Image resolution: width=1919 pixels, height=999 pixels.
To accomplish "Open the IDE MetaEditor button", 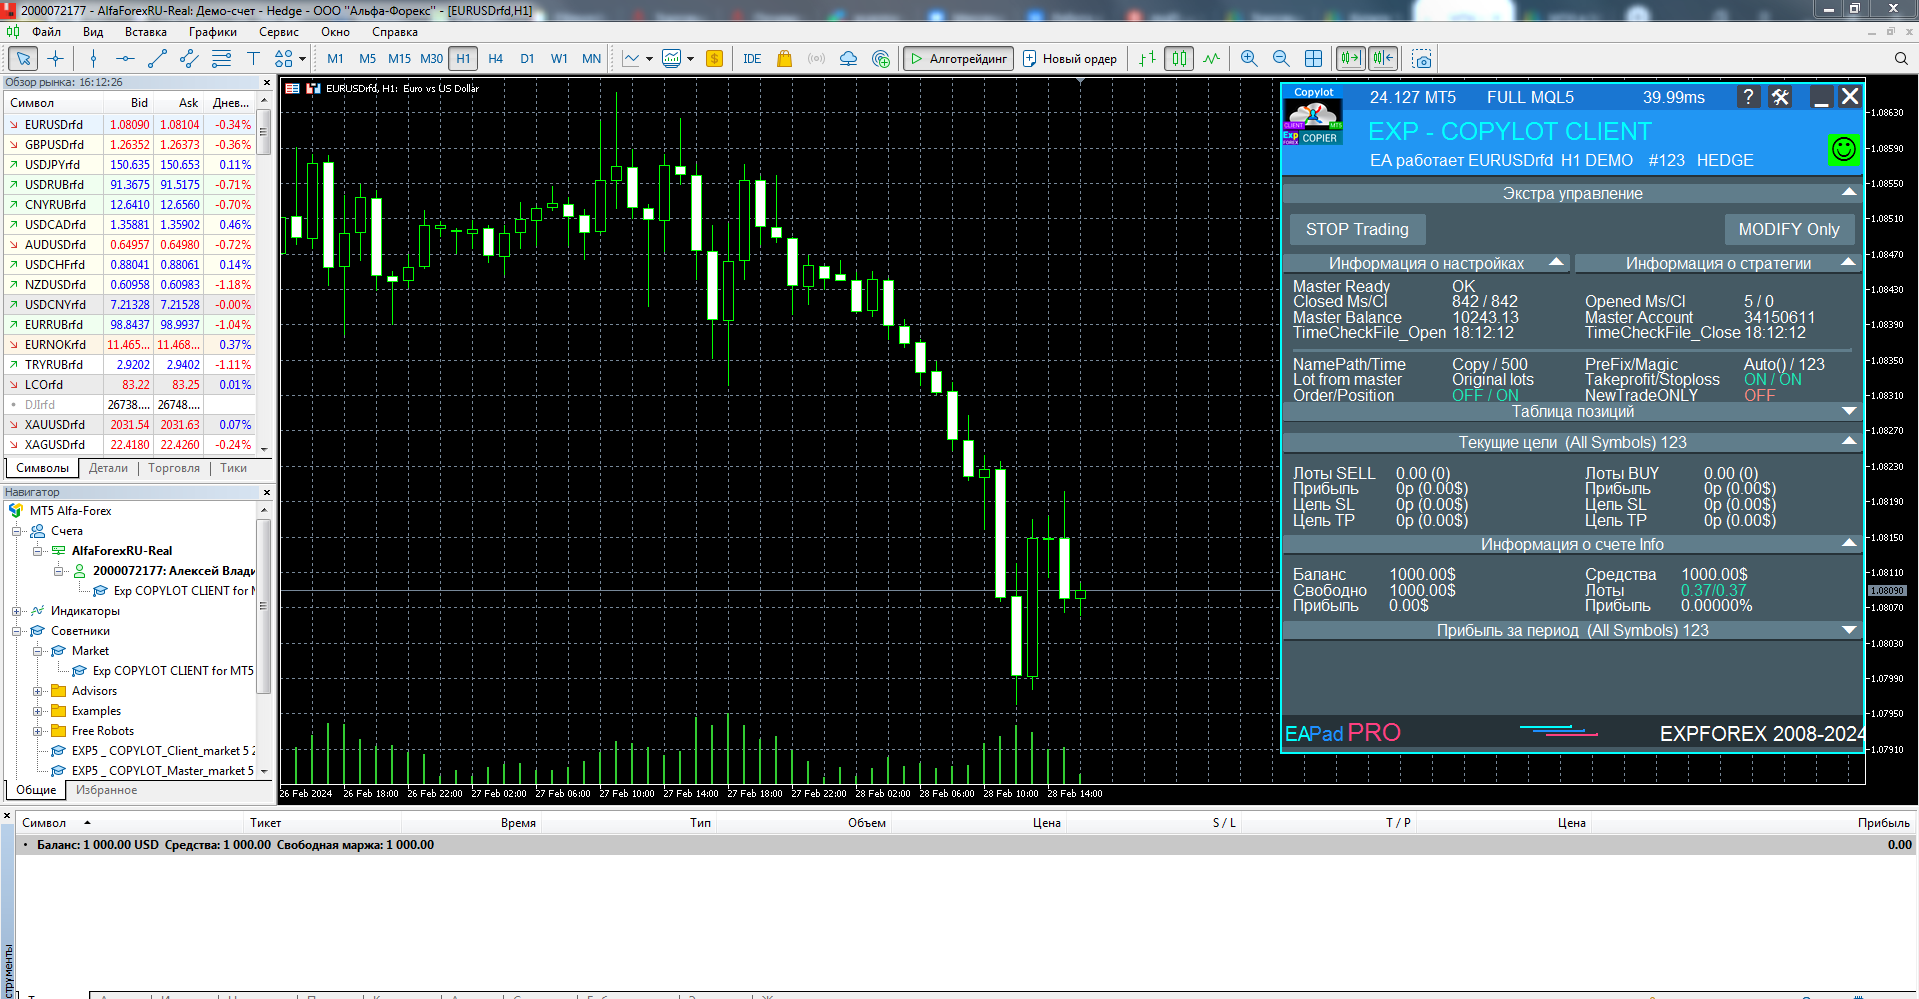I will pos(752,59).
